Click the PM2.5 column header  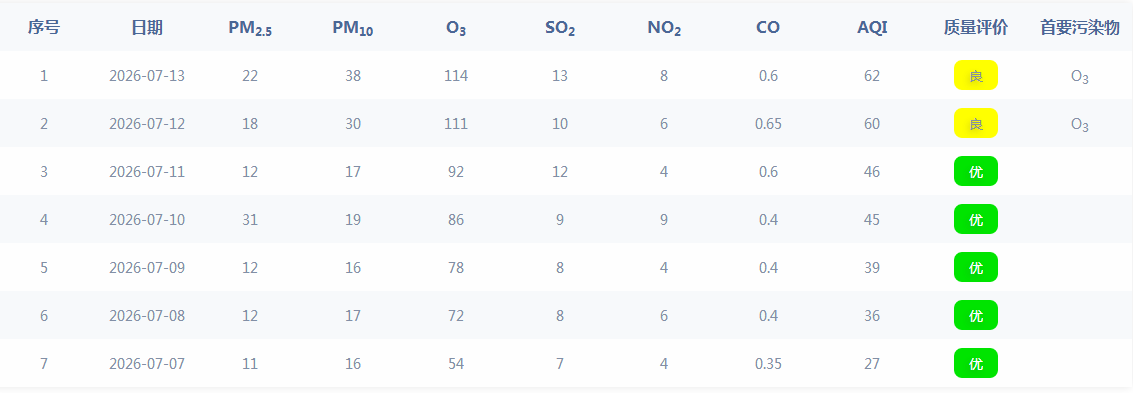pos(250,28)
